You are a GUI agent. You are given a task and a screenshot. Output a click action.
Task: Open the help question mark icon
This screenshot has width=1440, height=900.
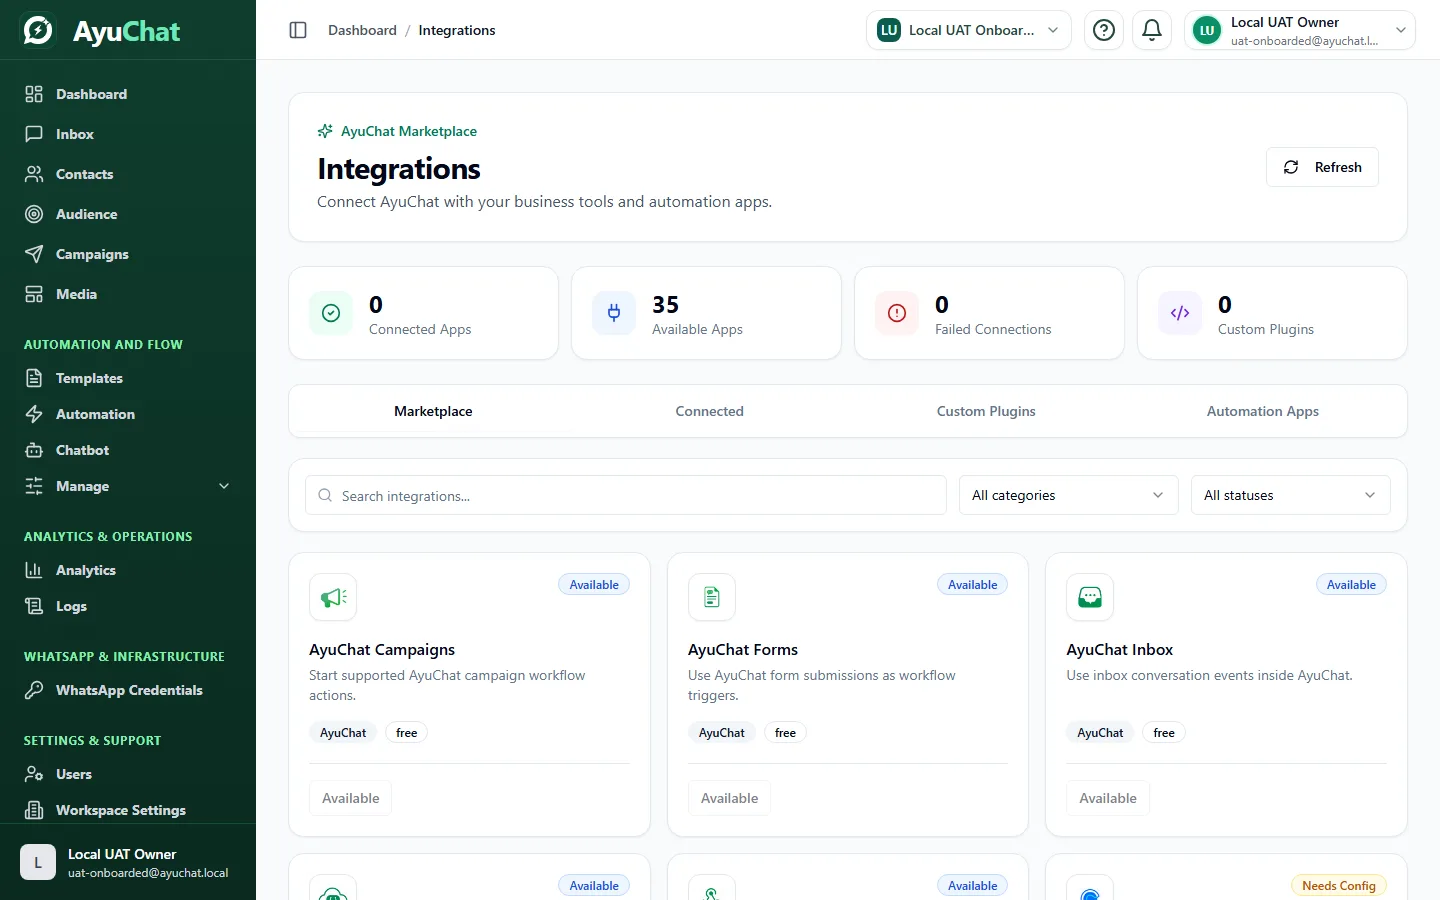pos(1104,30)
